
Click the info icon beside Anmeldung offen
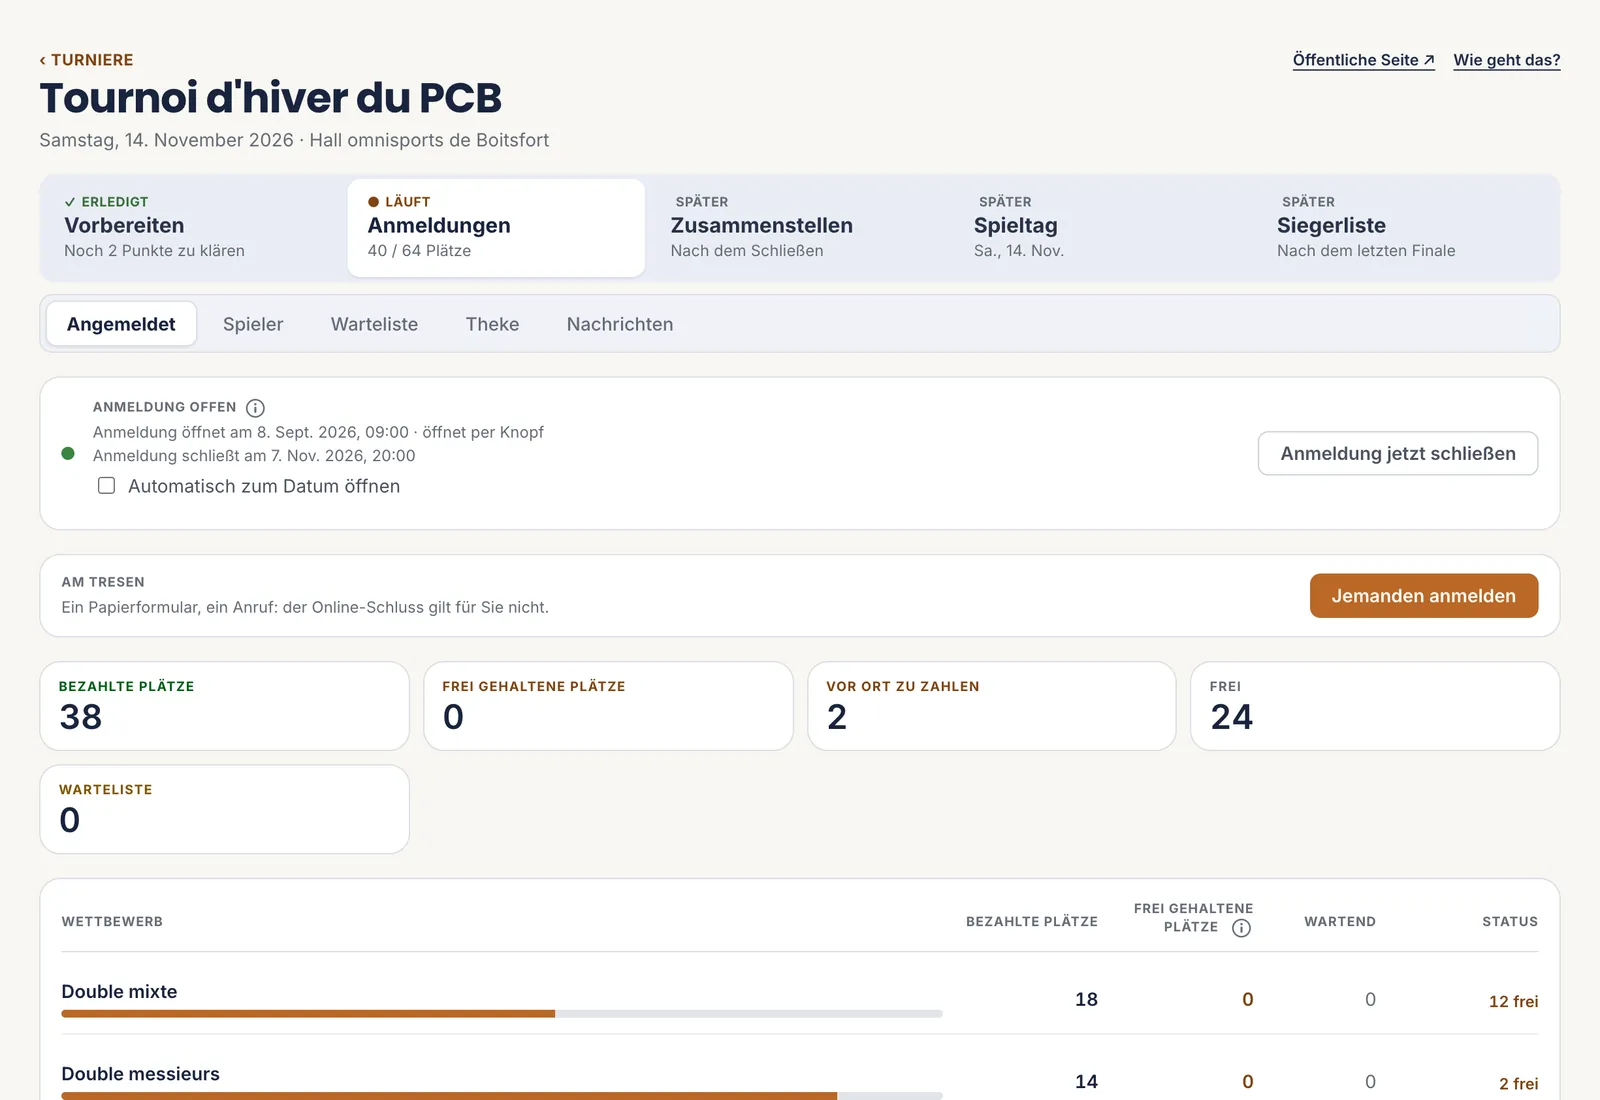tap(255, 408)
